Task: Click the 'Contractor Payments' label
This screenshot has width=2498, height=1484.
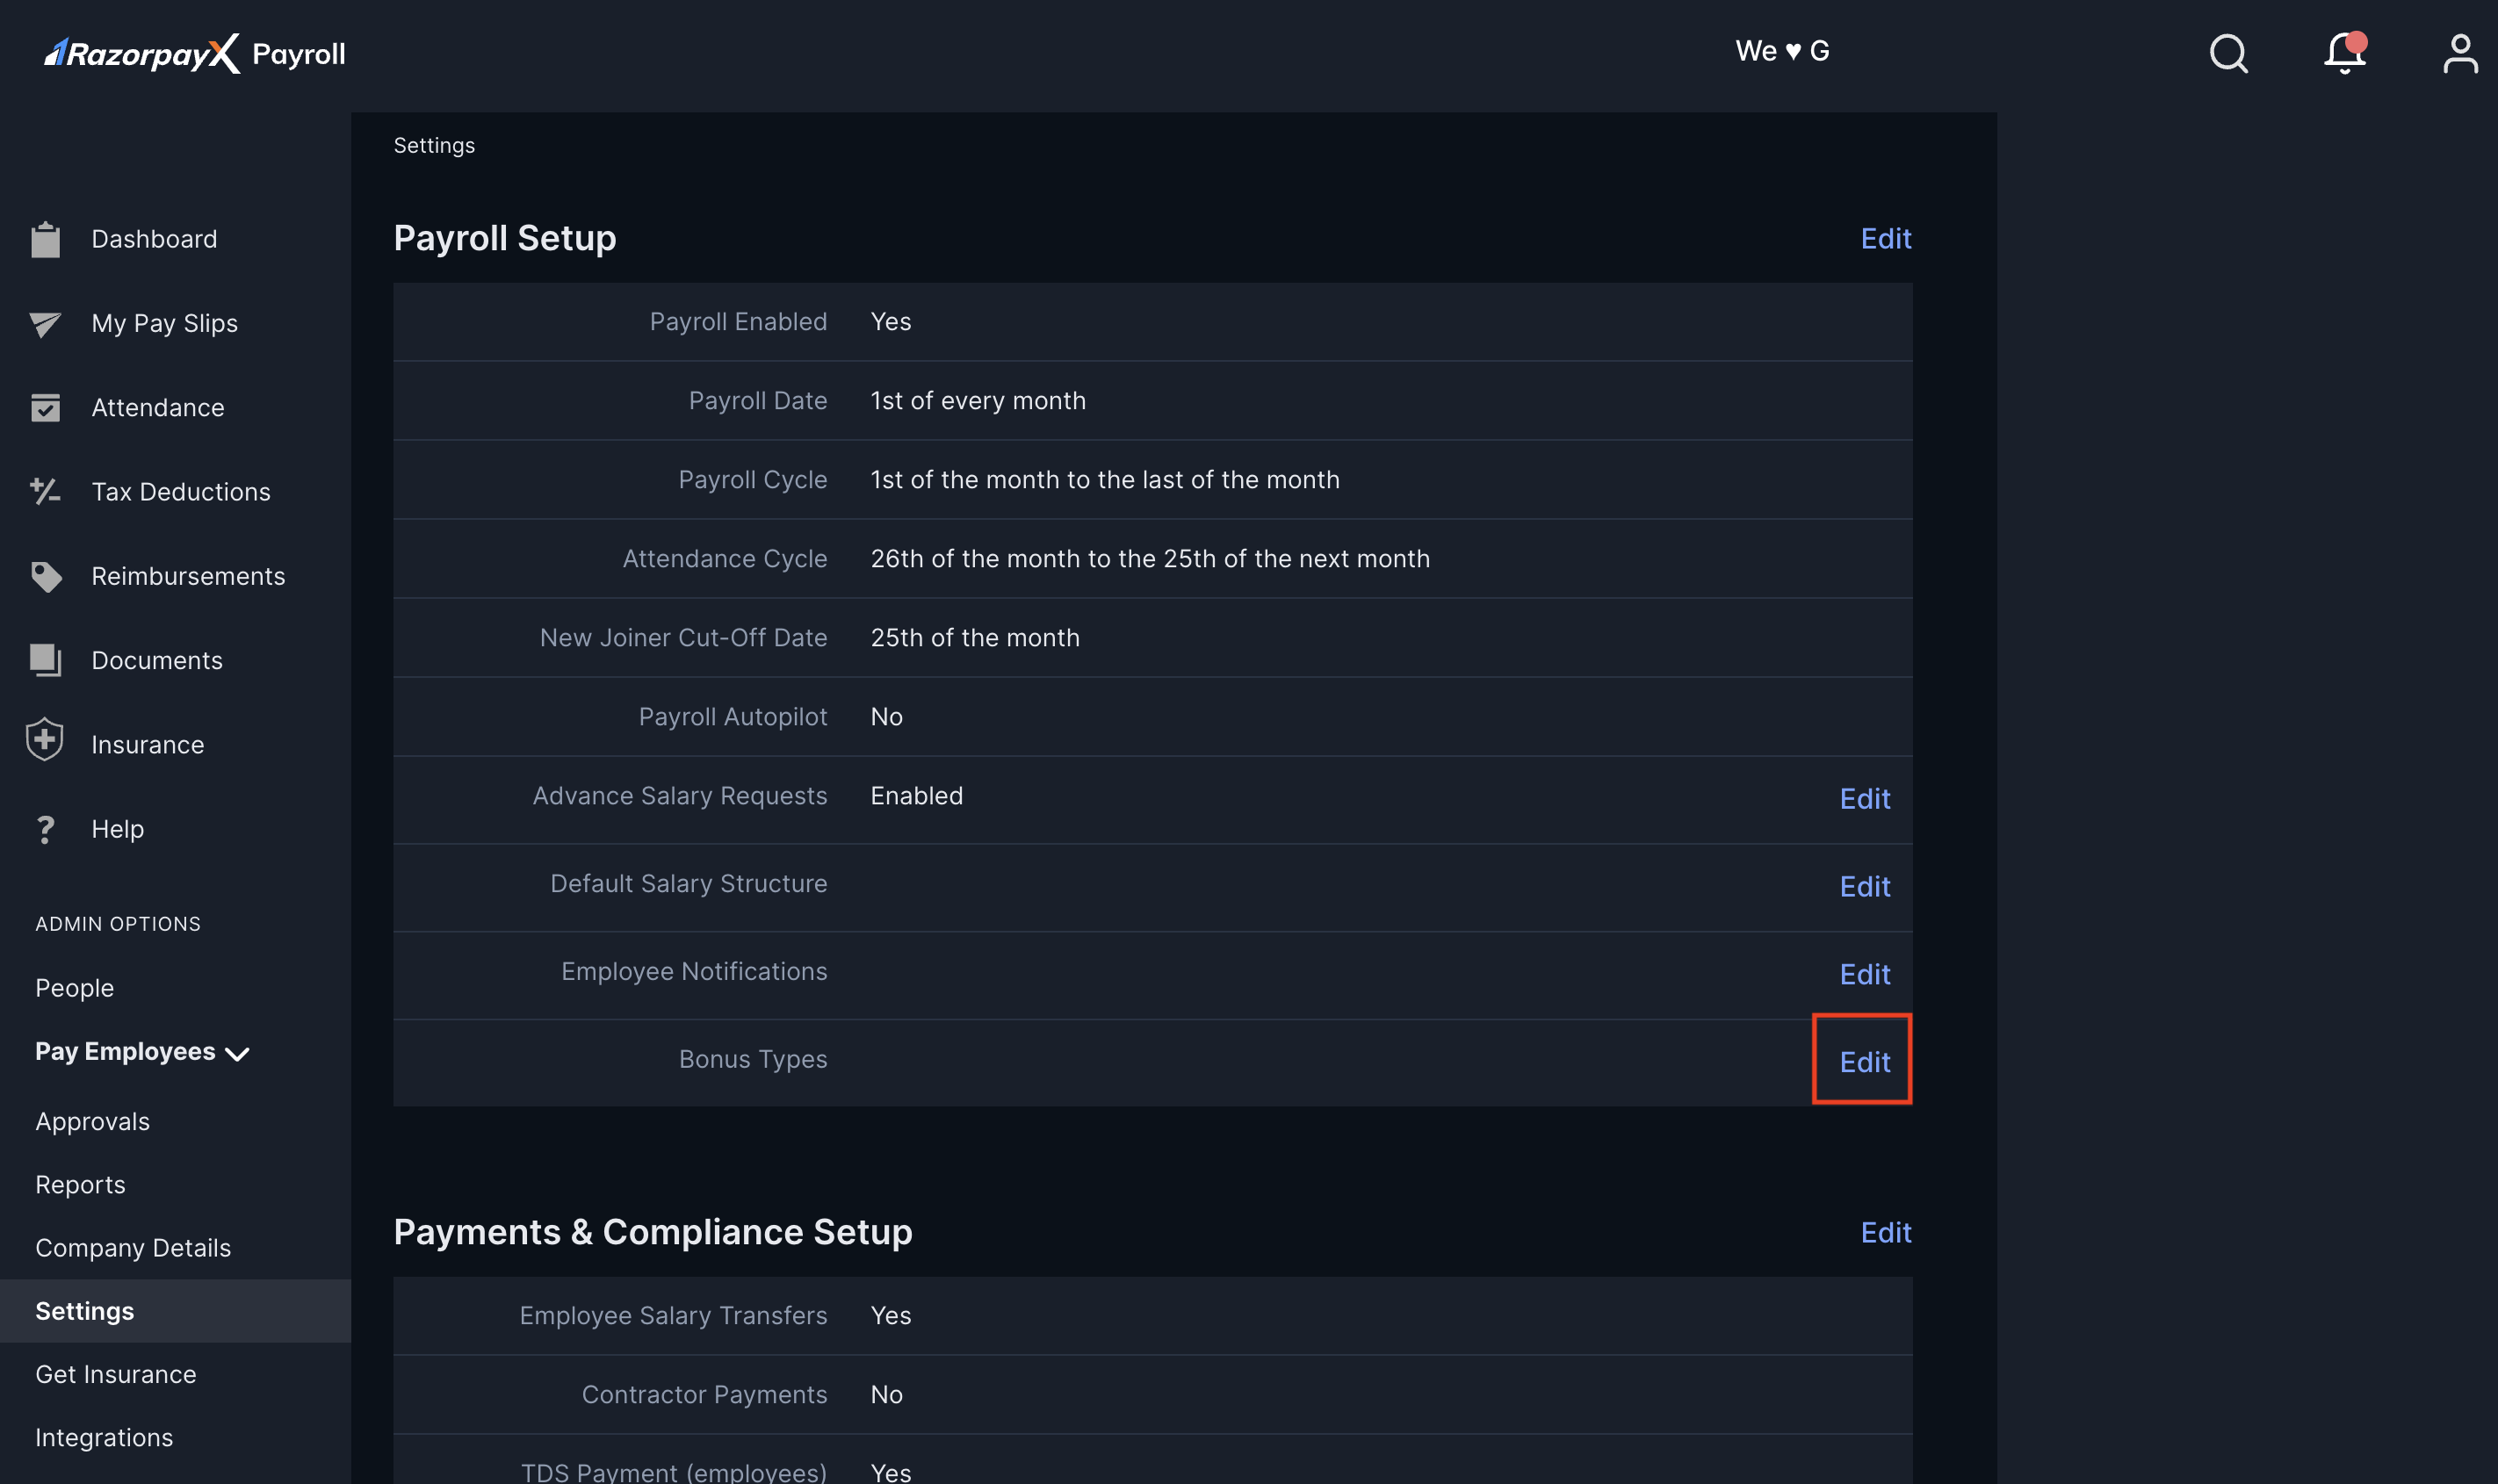Action: pos(704,1394)
